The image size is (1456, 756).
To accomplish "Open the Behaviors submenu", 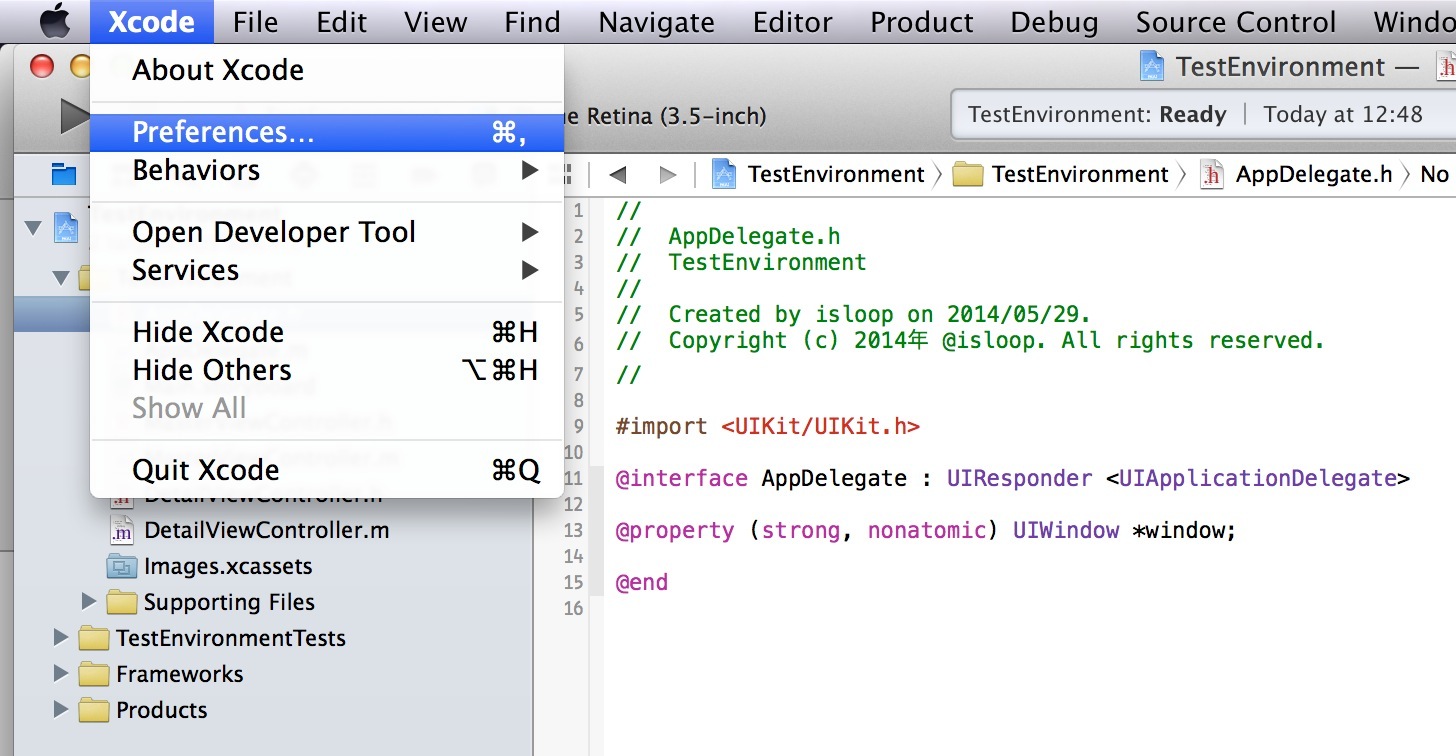I will pyautogui.click(x=327, y=171).
